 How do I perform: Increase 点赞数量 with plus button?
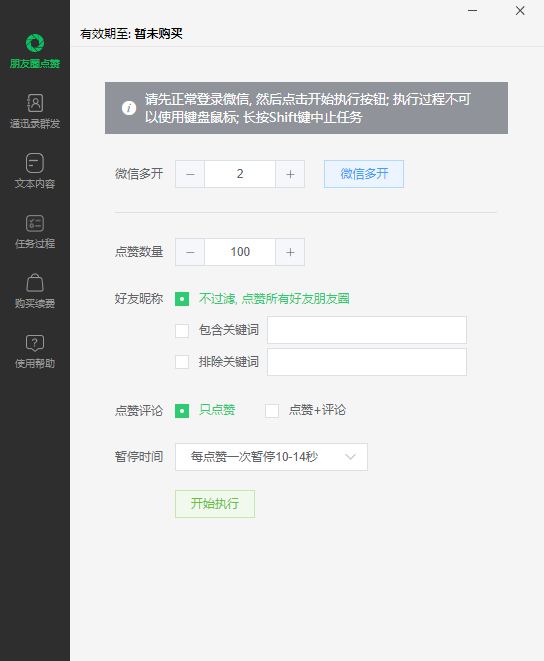(290, 252)
